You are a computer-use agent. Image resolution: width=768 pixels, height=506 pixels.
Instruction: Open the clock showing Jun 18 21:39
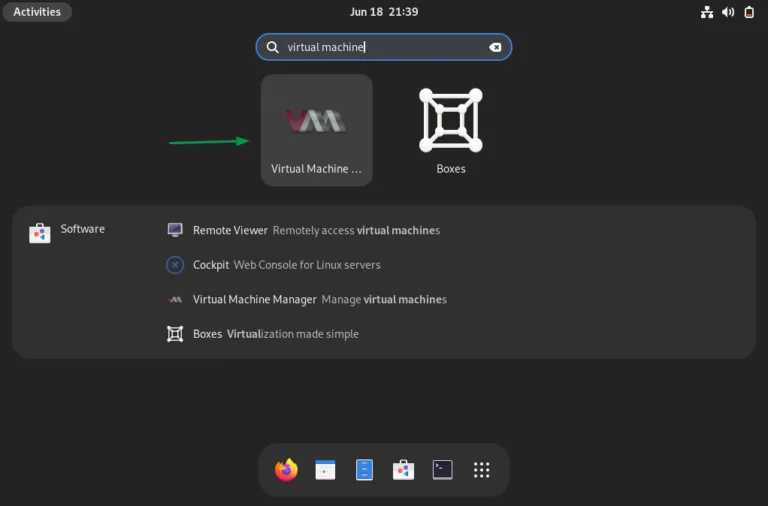click(x=384, y=12)
